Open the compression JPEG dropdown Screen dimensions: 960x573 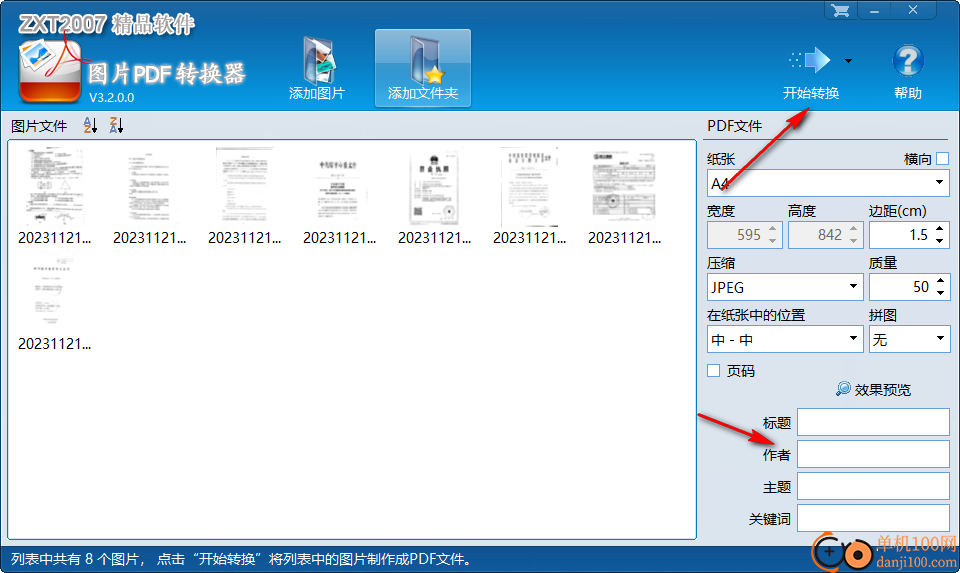pos(785,287)
